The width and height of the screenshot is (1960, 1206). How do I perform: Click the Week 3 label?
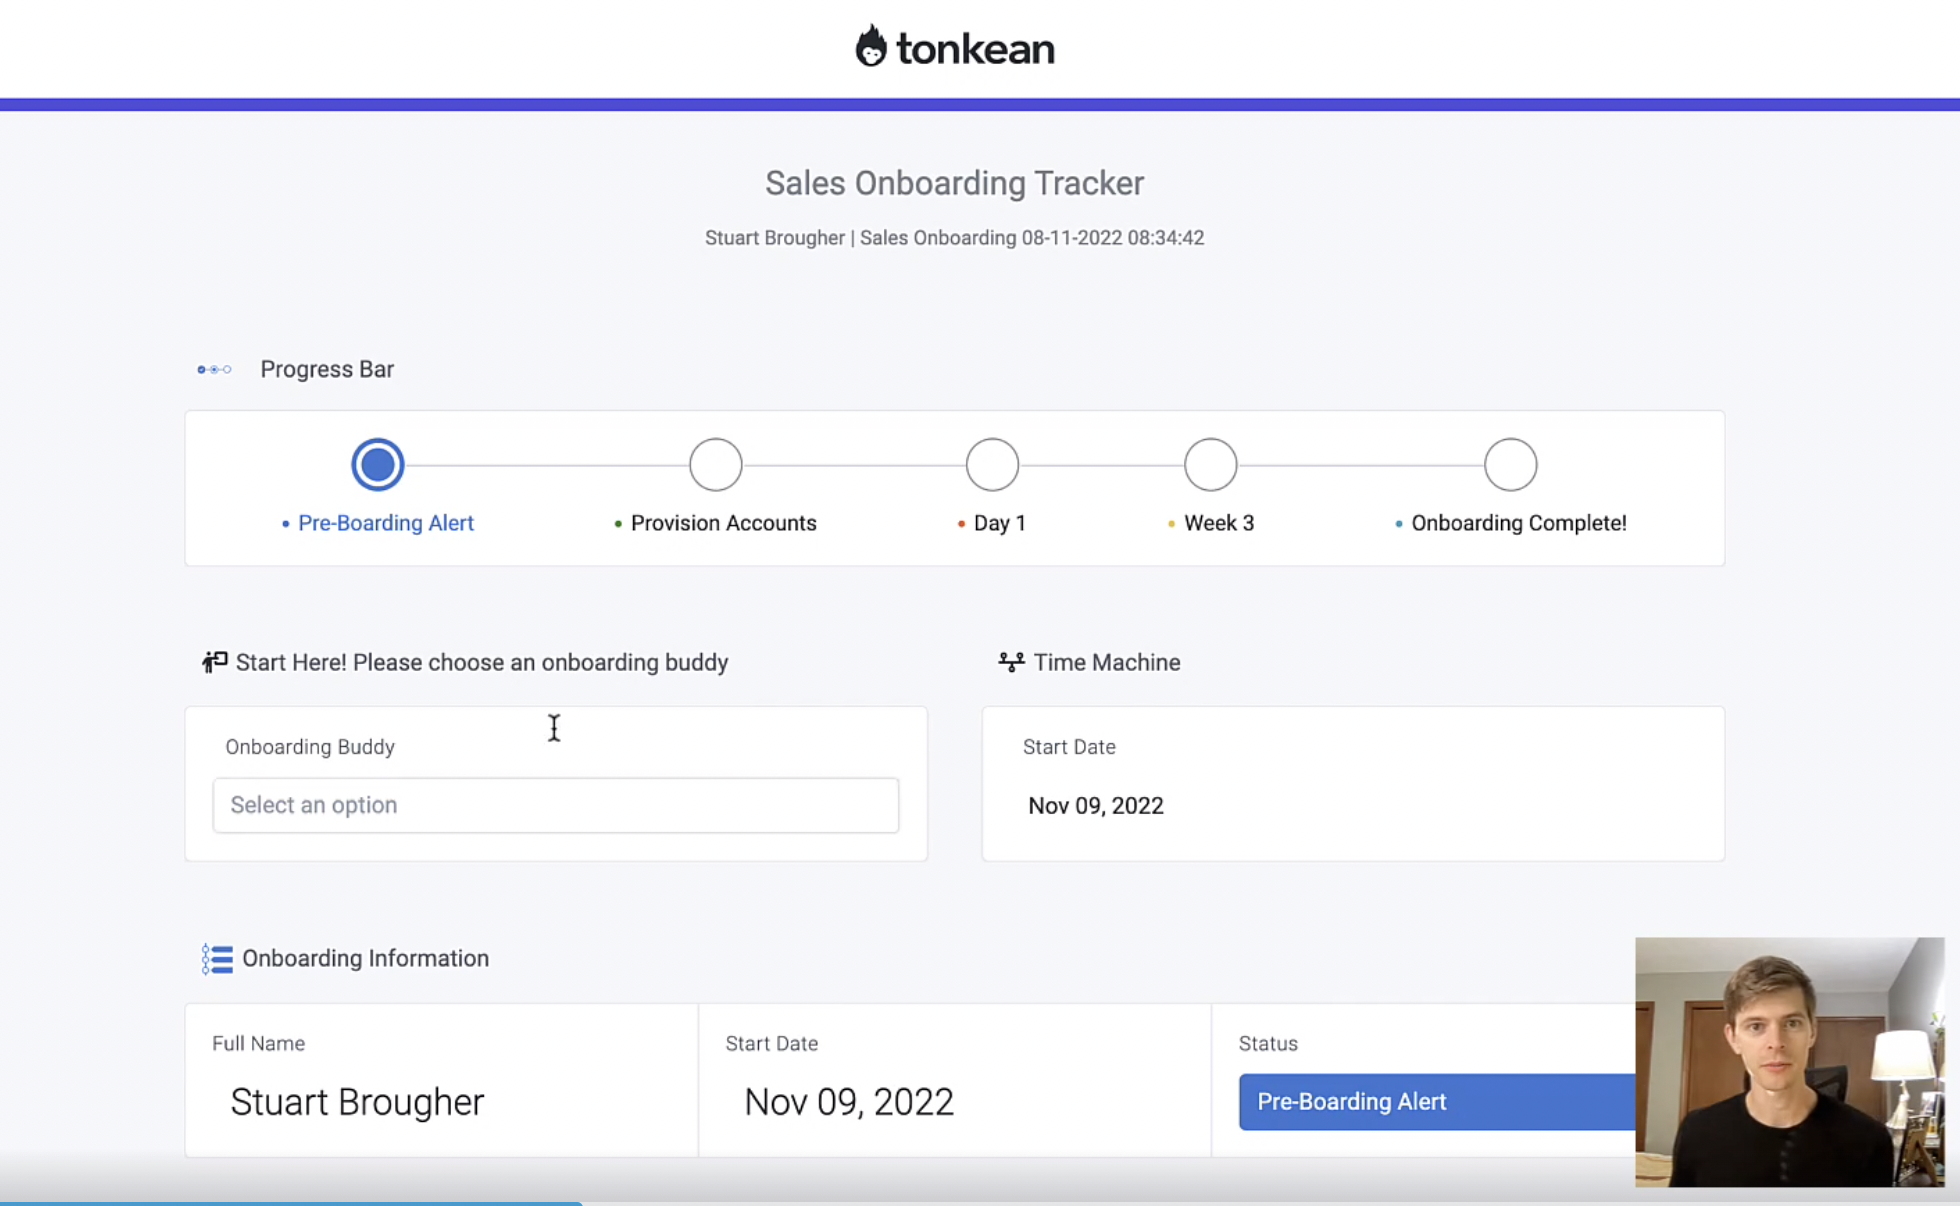tap(1218, 522)
